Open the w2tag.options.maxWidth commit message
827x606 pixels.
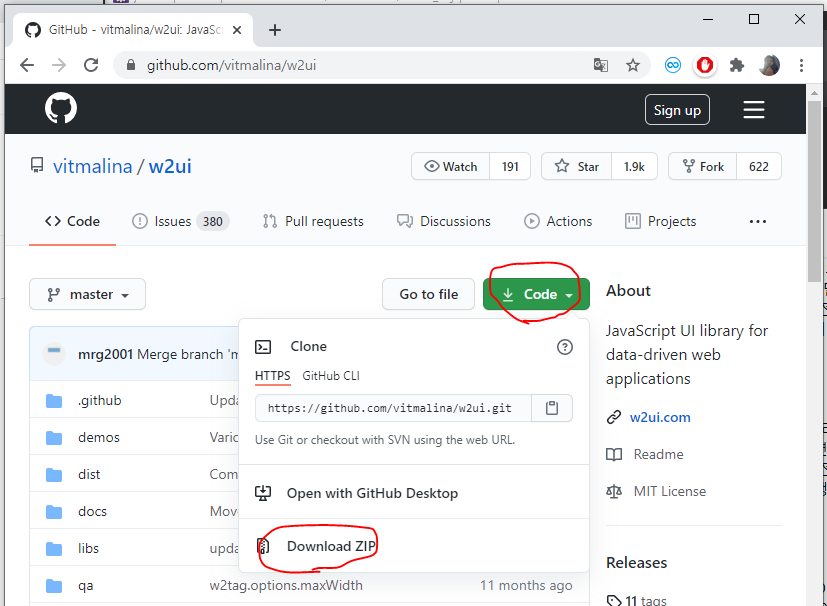tap(286, 585)
